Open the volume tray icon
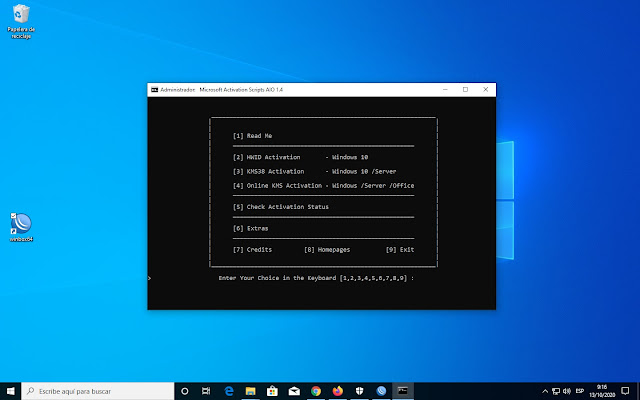 tap(567, 391)
